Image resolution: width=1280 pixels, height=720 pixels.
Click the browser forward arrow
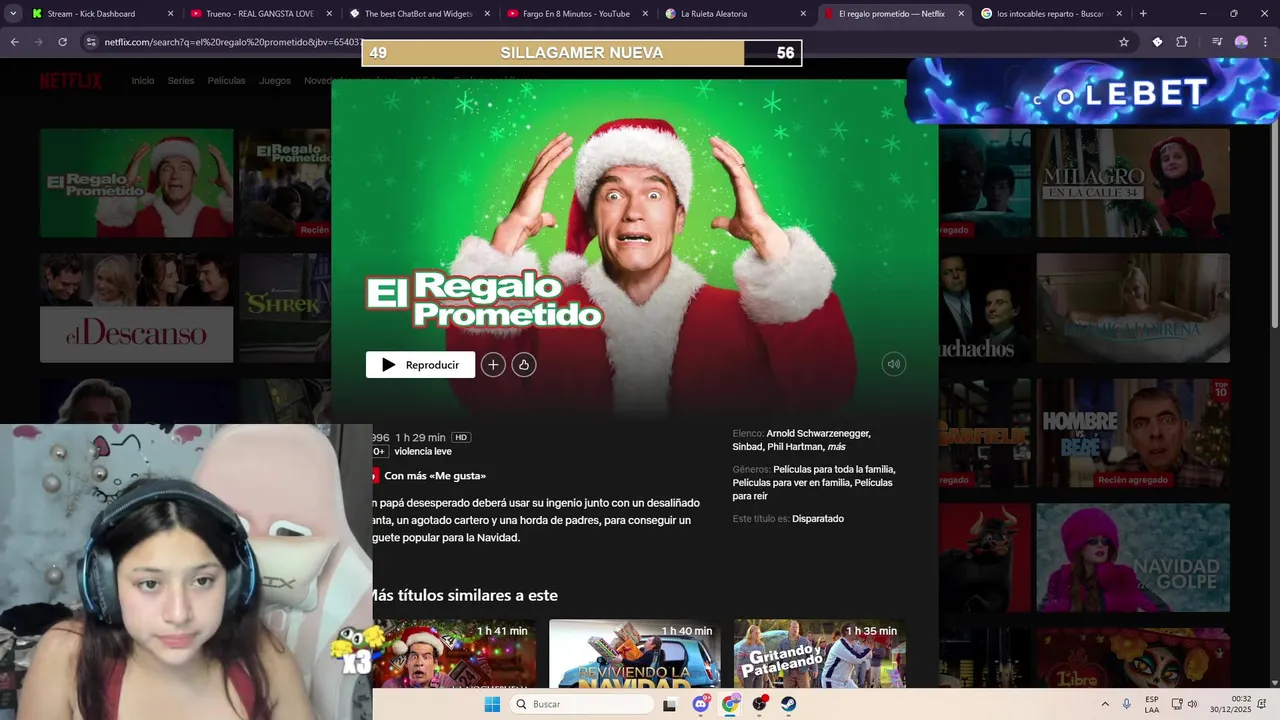click(38, 42)
